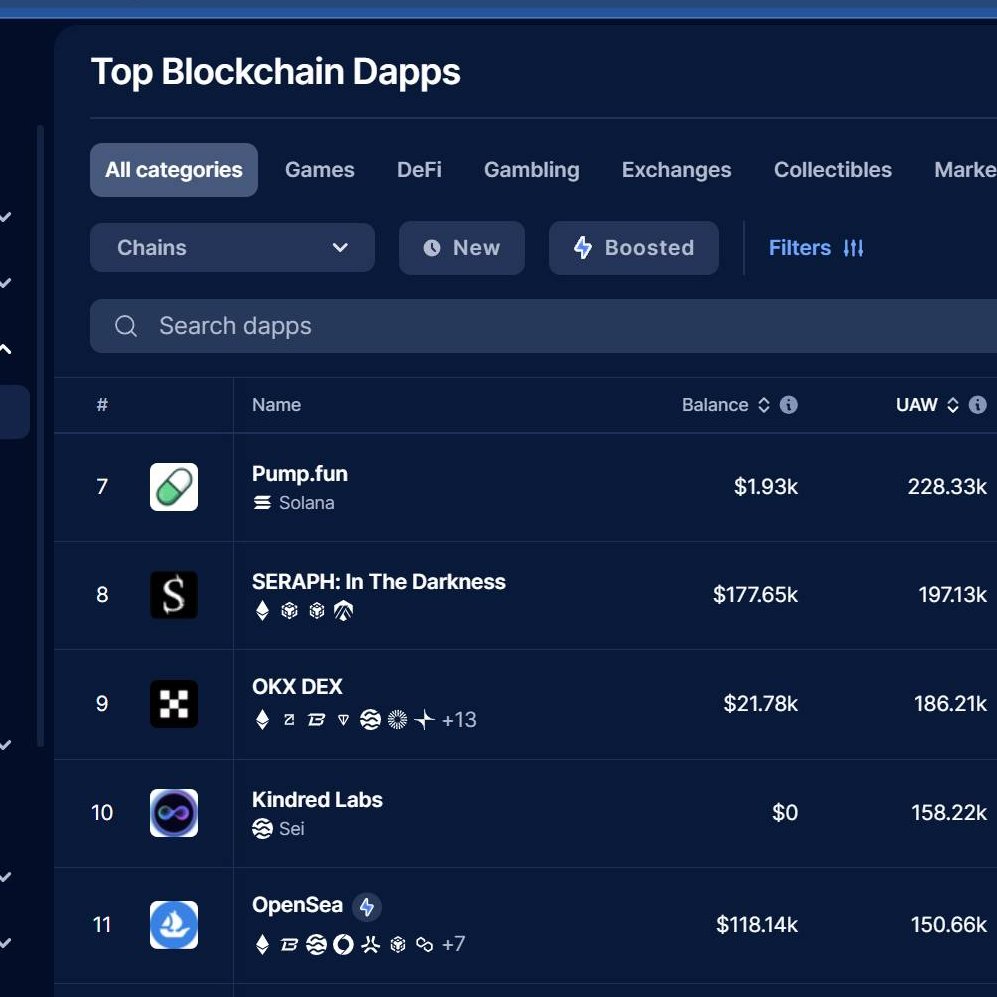Click the Sei chain icon in OKX DEX row
This screenshot has width=997, height=997.
370,720
